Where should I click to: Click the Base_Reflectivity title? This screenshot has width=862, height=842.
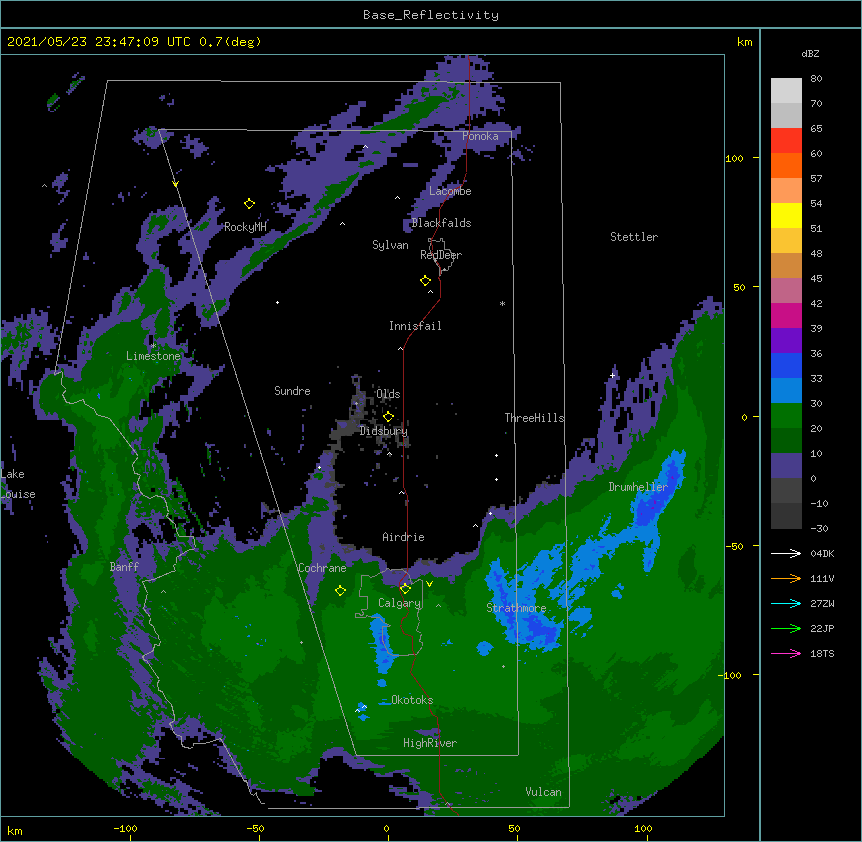pos(431,15)
